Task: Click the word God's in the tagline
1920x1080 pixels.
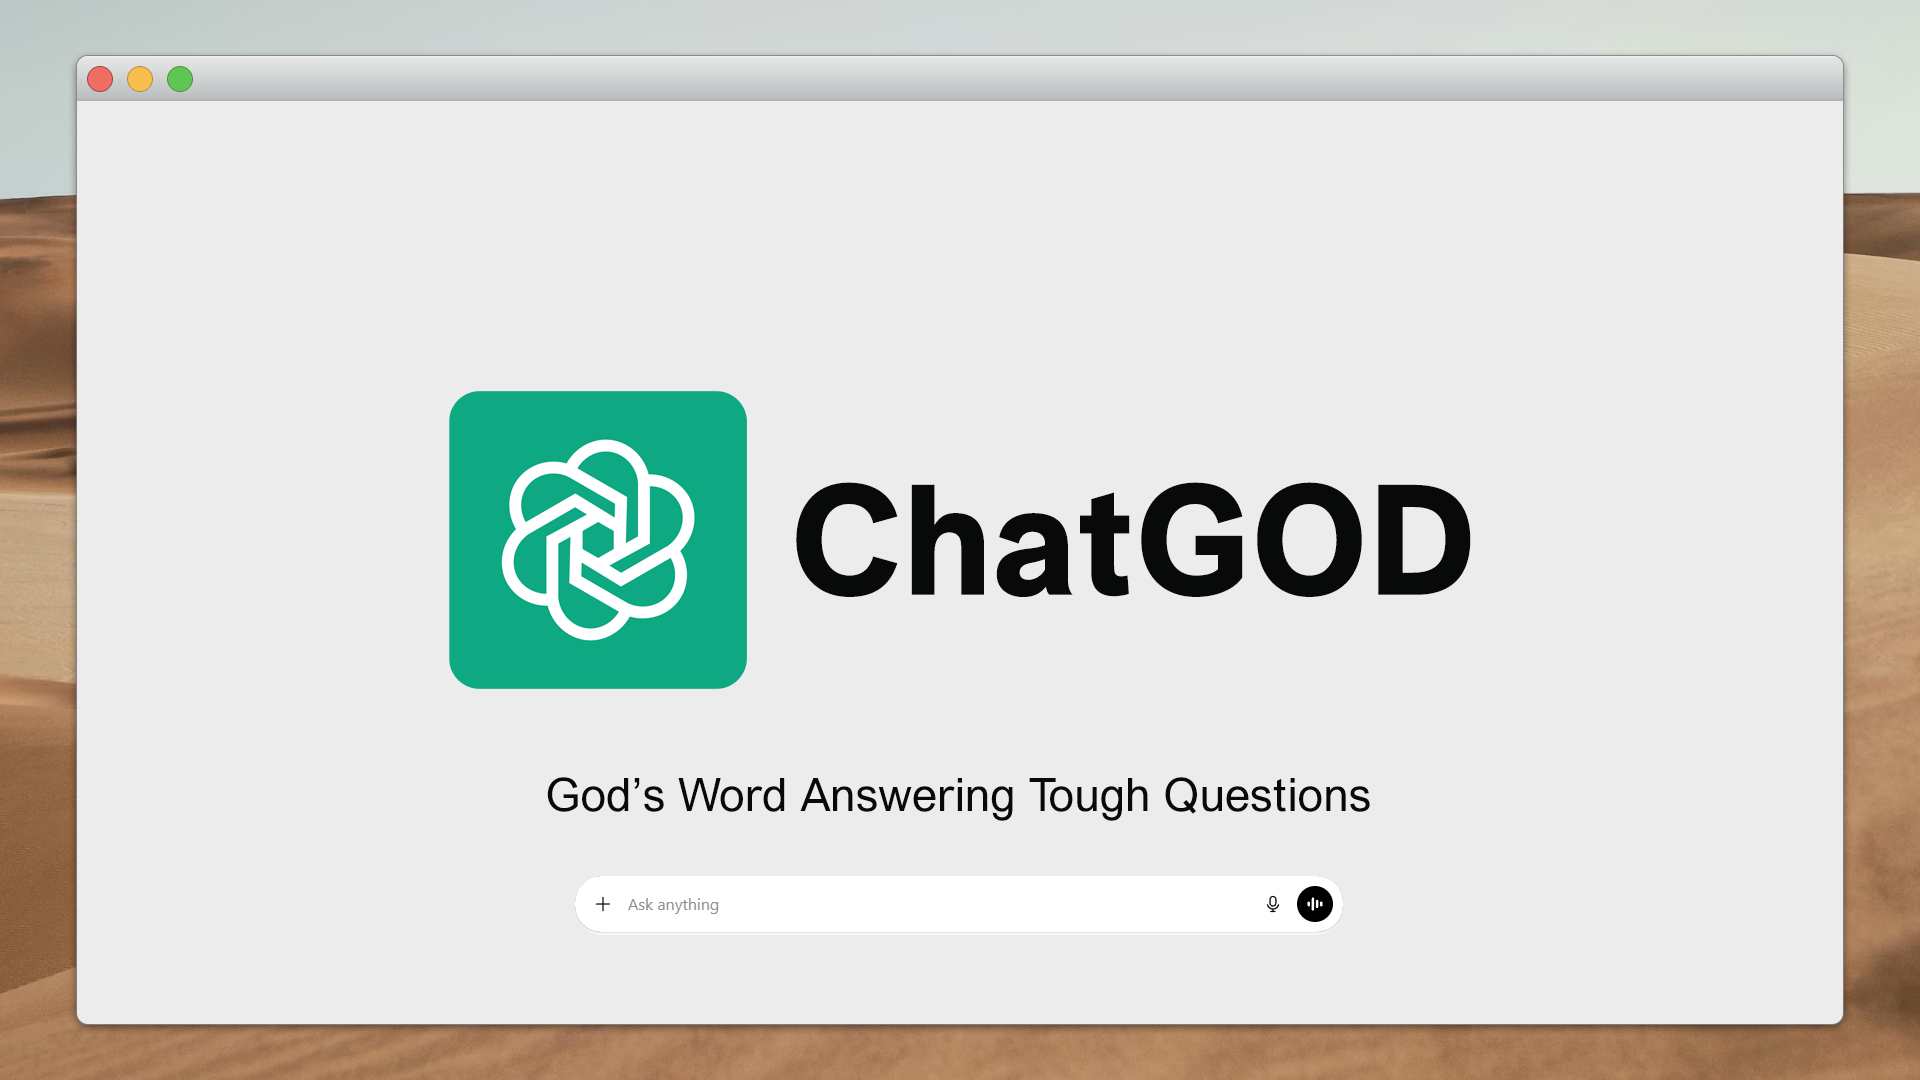Action: 604,796
